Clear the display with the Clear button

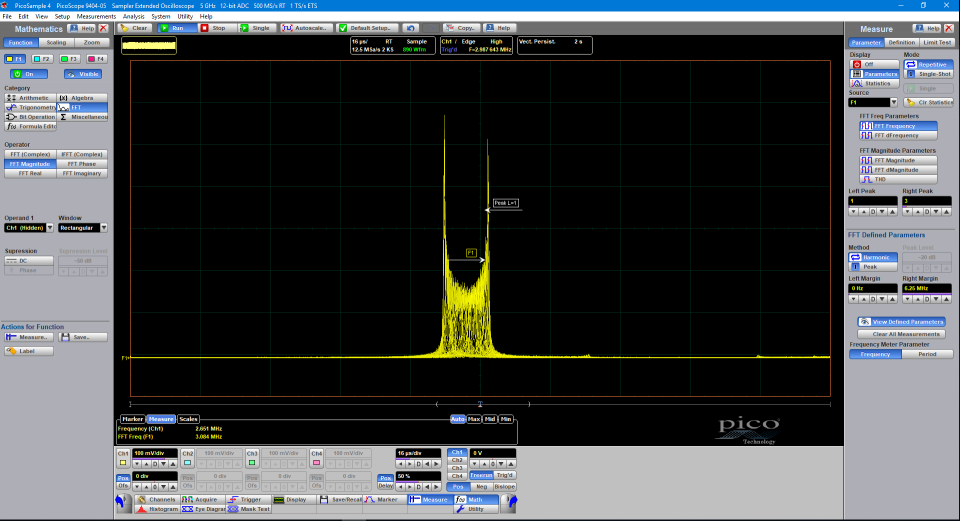(x=136, y=28)
